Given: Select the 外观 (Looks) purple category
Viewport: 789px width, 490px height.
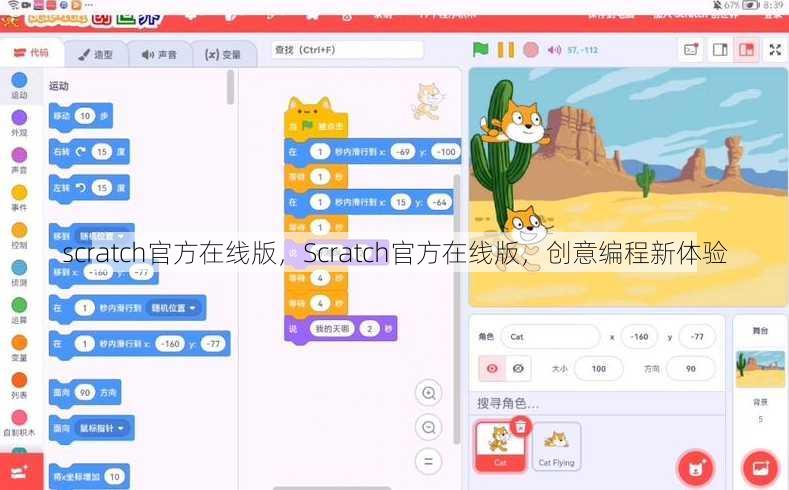Looking at the screenshot, I should pyautogui.click(x=19, y=123).
